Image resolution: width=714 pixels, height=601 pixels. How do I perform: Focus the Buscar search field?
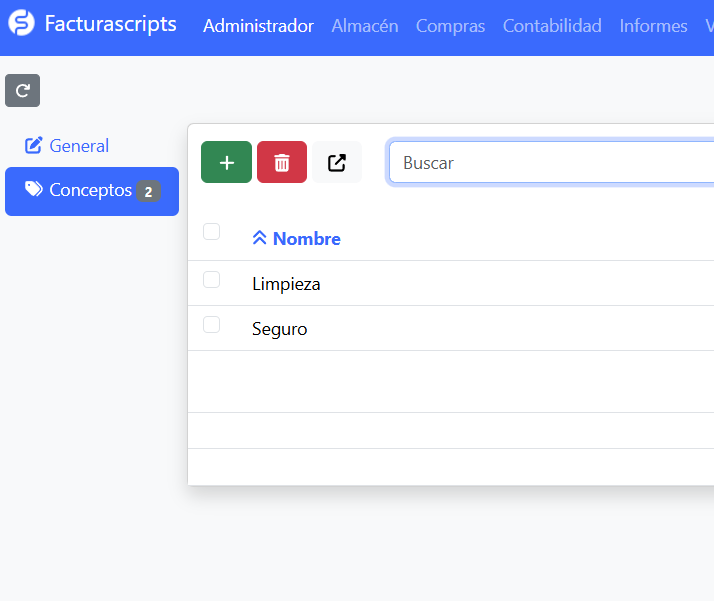551,163
